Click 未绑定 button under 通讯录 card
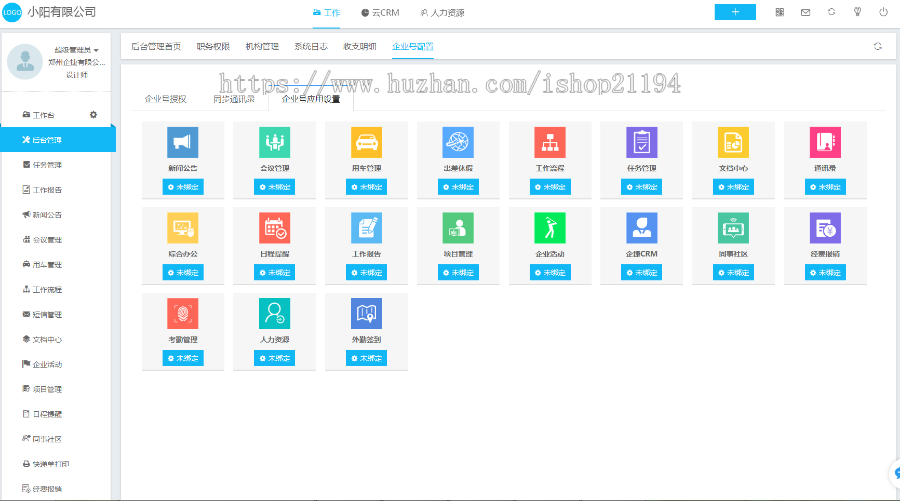Image resolution: width=900 pixels, height=501 pixels. 825,187
